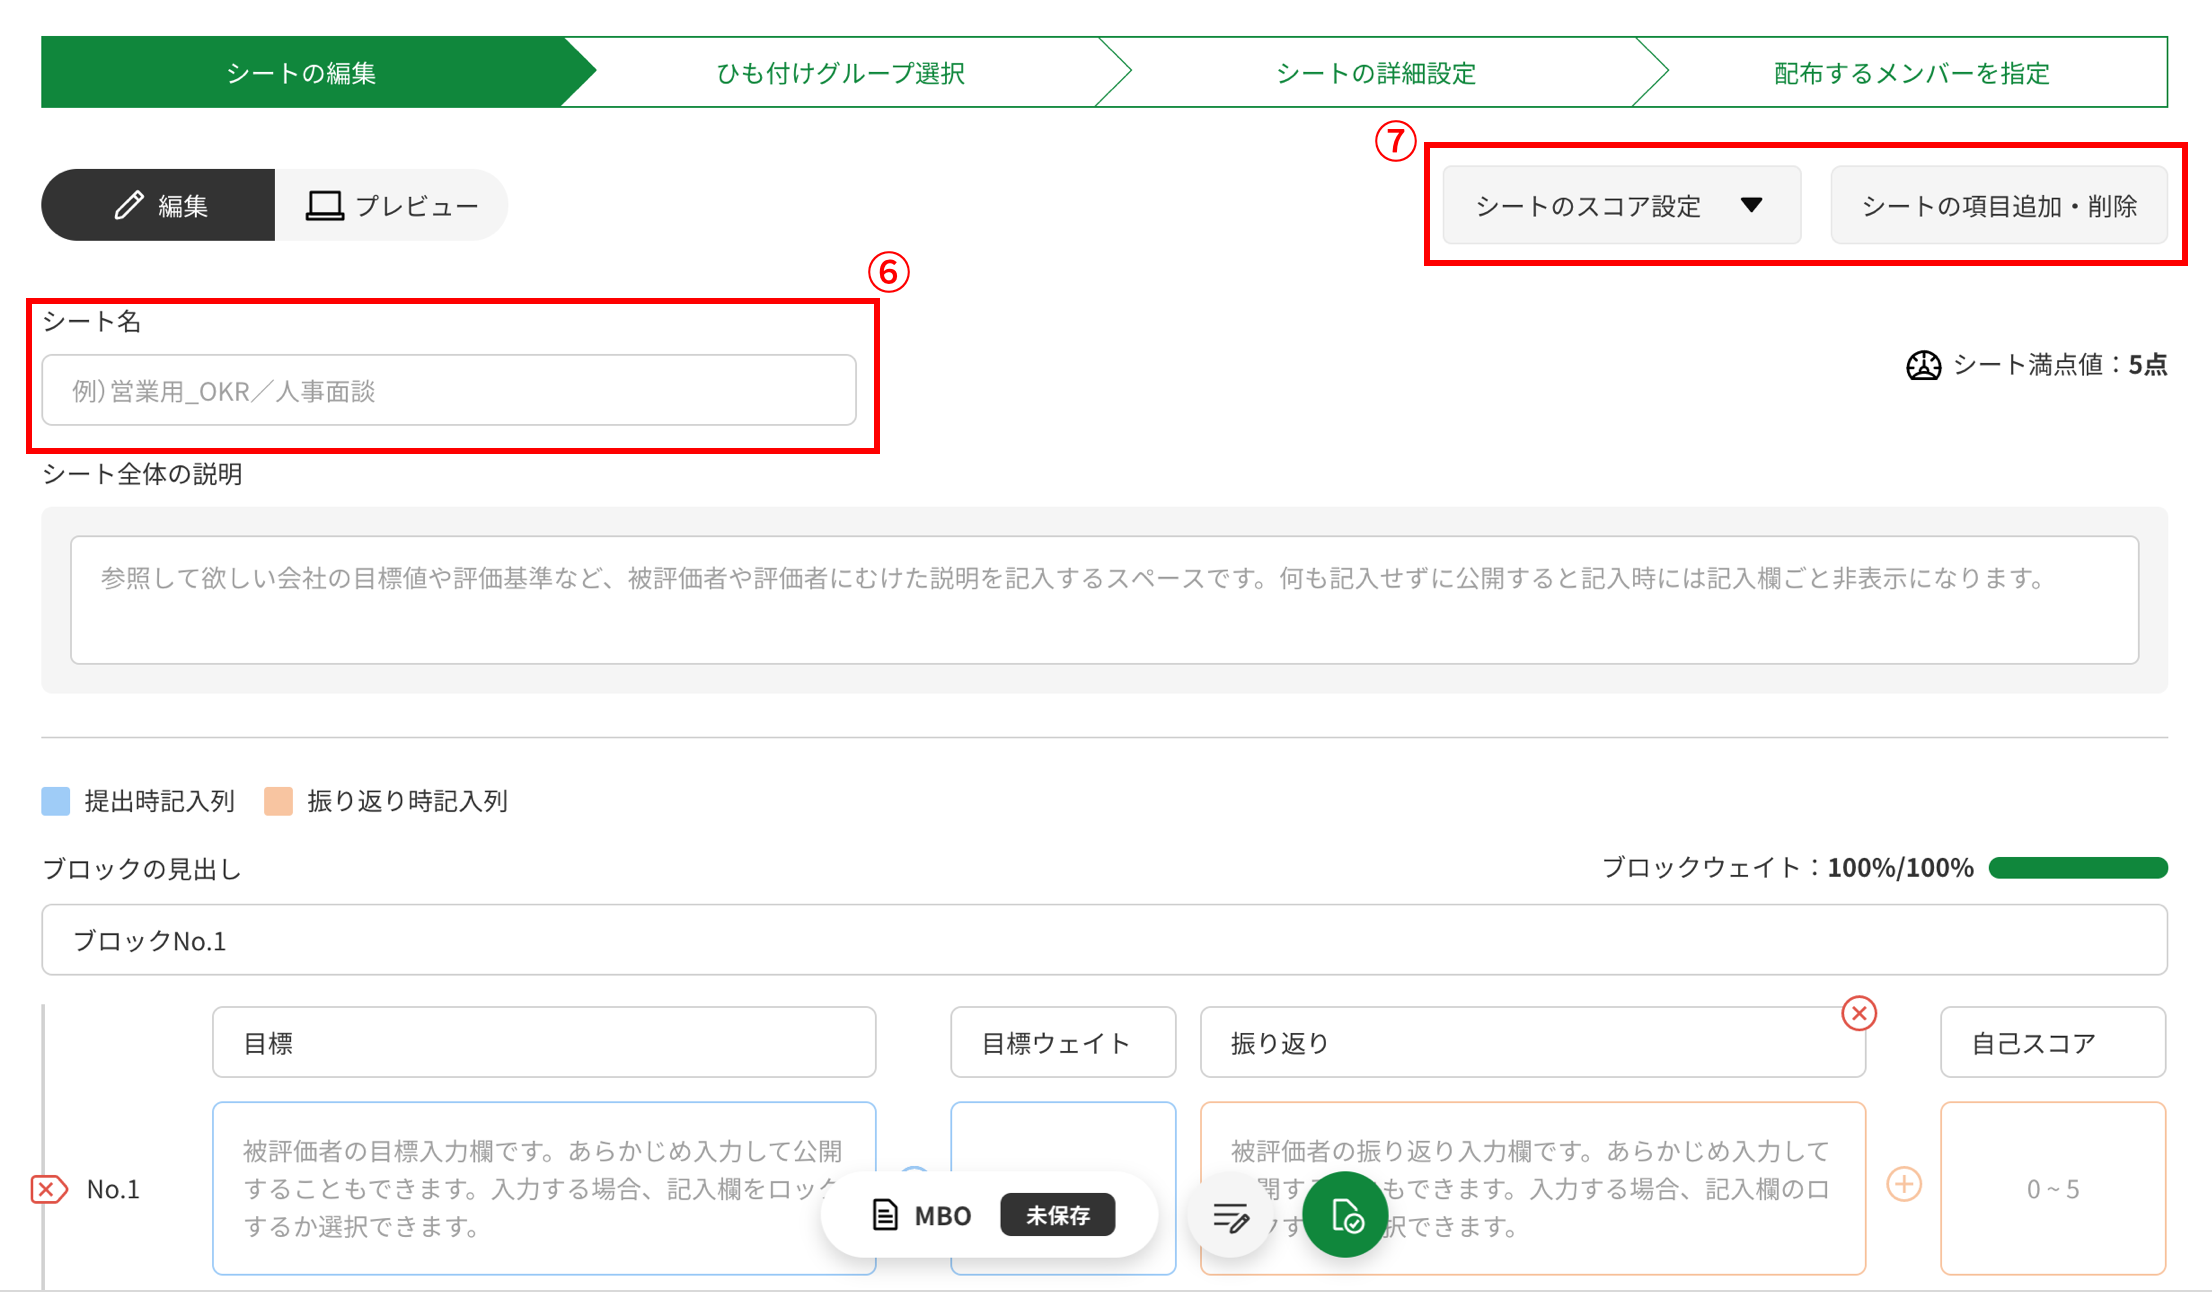Click the シート名 input field
The image size is (2212, 1292).
[449, 390]
